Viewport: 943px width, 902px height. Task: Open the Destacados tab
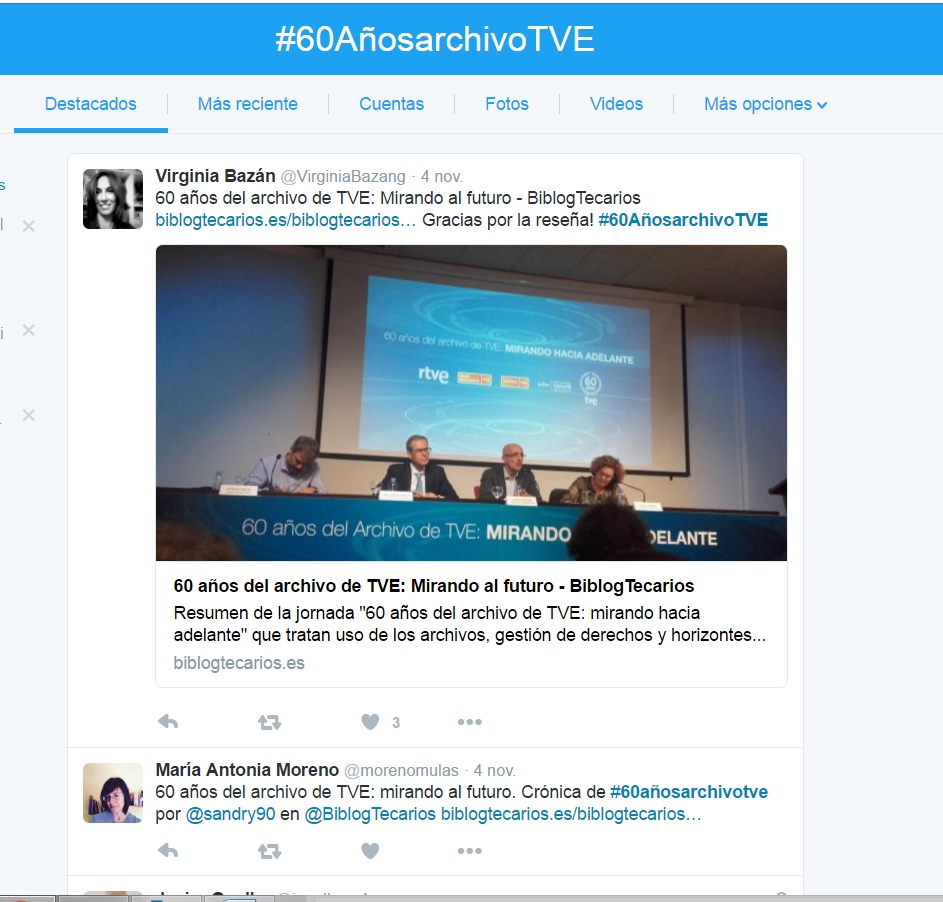(91, 104)
